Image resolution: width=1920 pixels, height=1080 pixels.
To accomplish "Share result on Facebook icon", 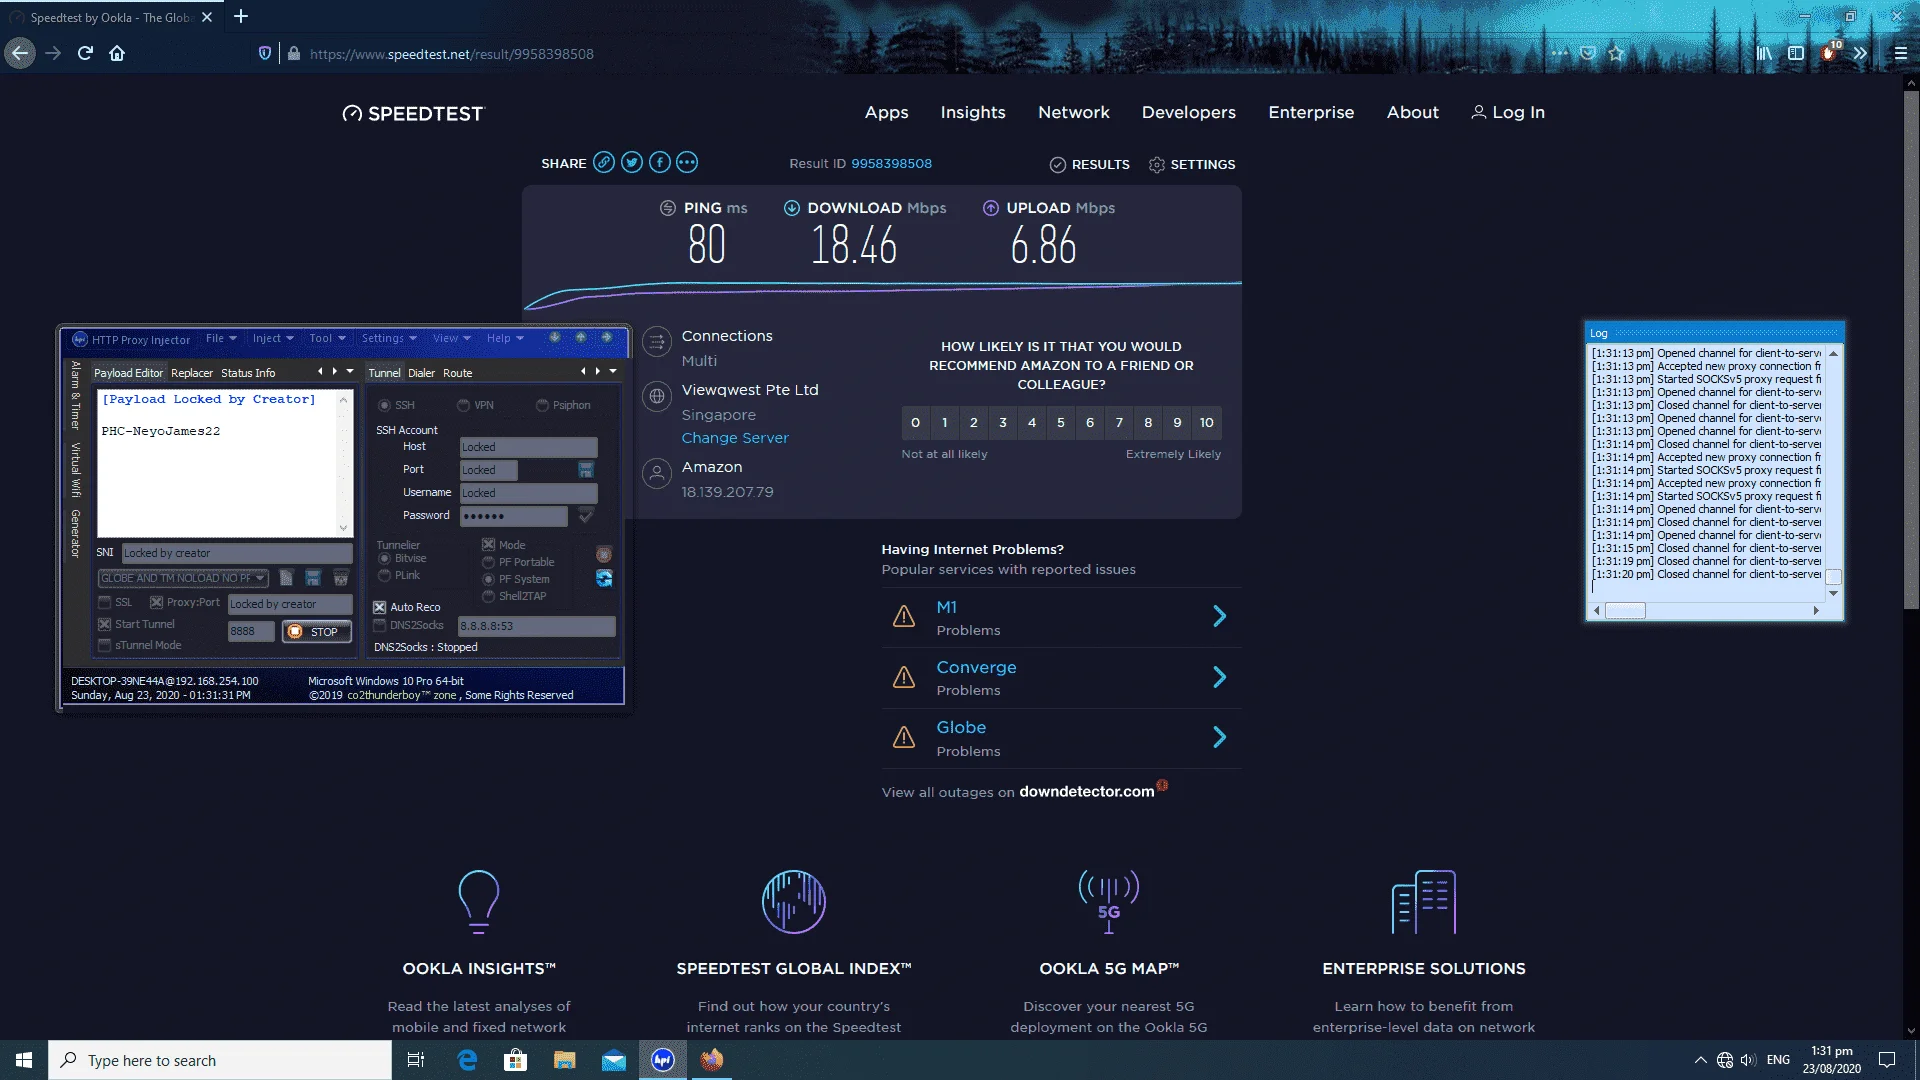I will pos(659,163).
